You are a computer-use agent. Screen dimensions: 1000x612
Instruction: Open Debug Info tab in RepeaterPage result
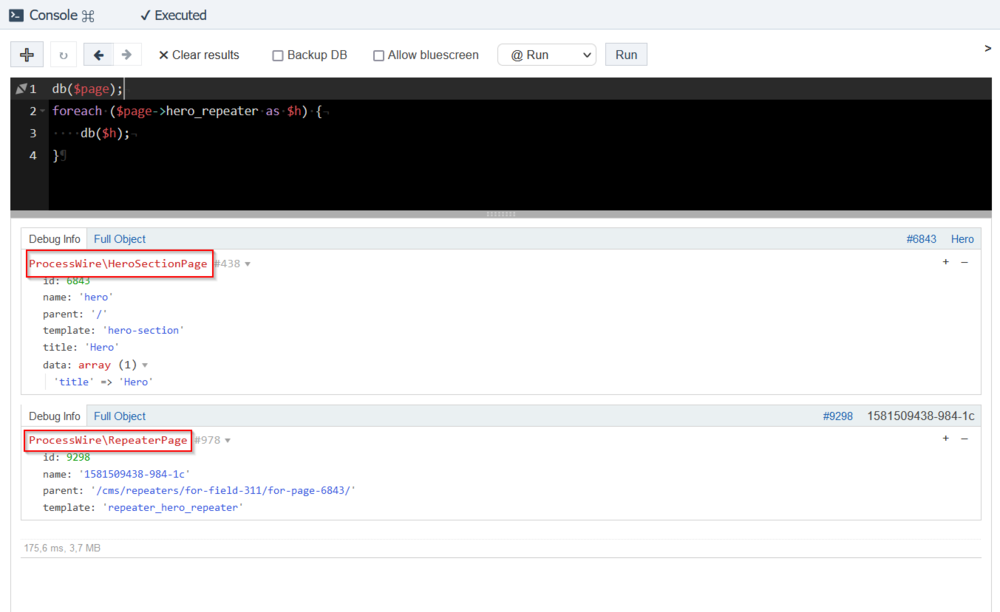click(x=54, y=416)
